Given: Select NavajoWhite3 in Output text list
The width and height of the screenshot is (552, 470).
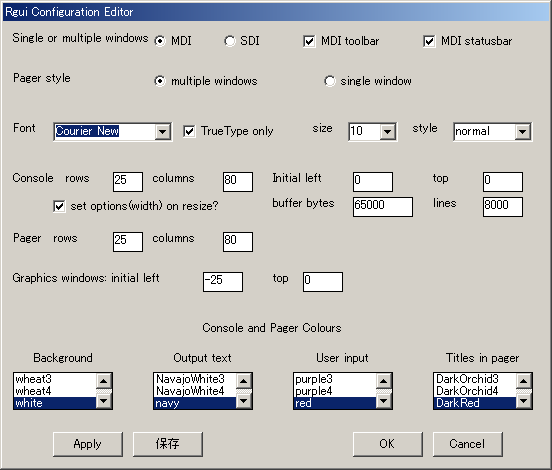Looking at the screenshot, I should coord(195,379).
